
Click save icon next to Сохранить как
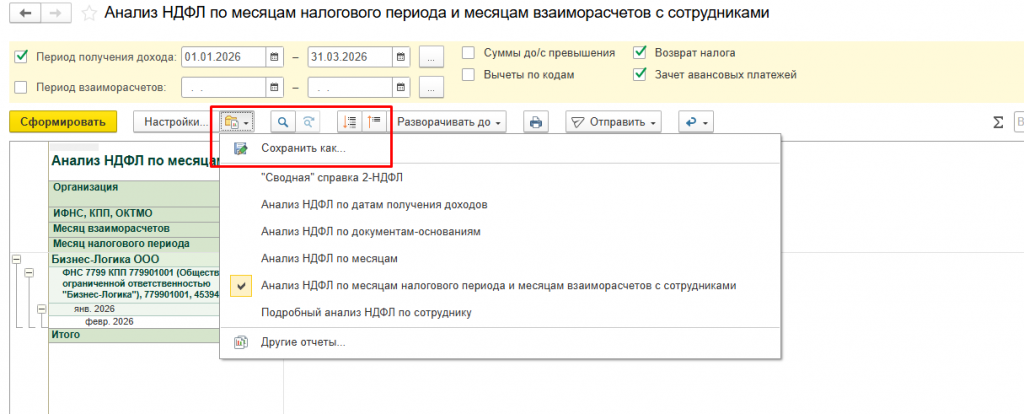click(241, 148)
